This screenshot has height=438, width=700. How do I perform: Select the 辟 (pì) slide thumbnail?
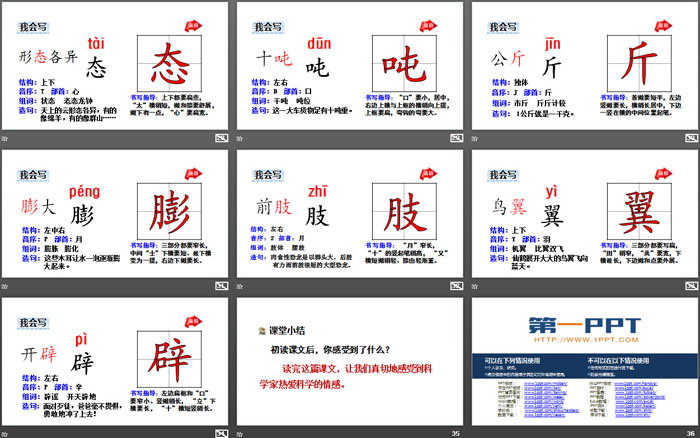(115, 362)
